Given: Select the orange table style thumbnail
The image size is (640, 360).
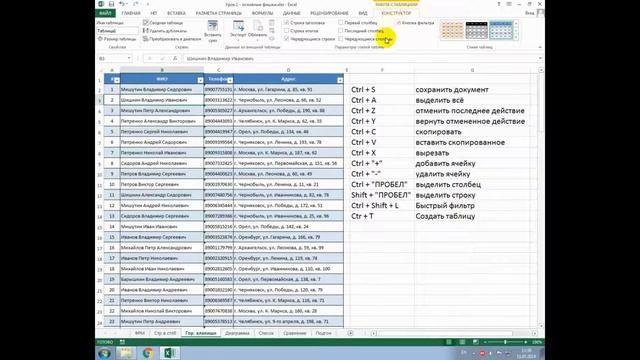Looking at the screenshot, I should pyautogui.click(x=452, y=31).
